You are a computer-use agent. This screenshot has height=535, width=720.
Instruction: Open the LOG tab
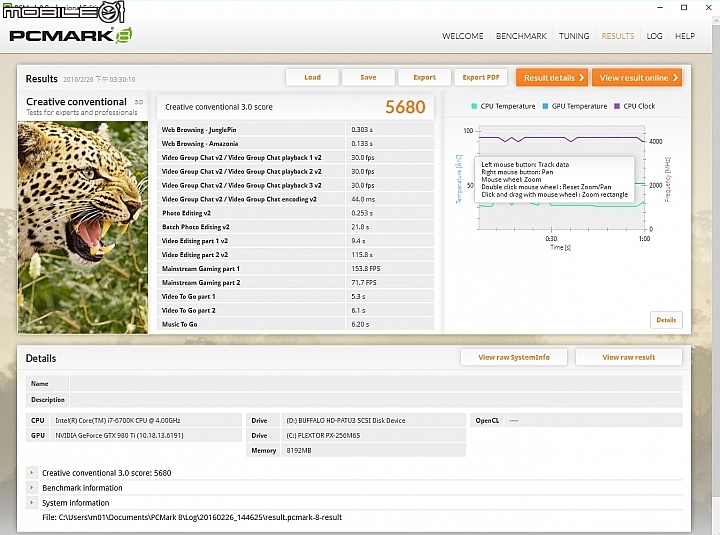[x=654, y=36]
